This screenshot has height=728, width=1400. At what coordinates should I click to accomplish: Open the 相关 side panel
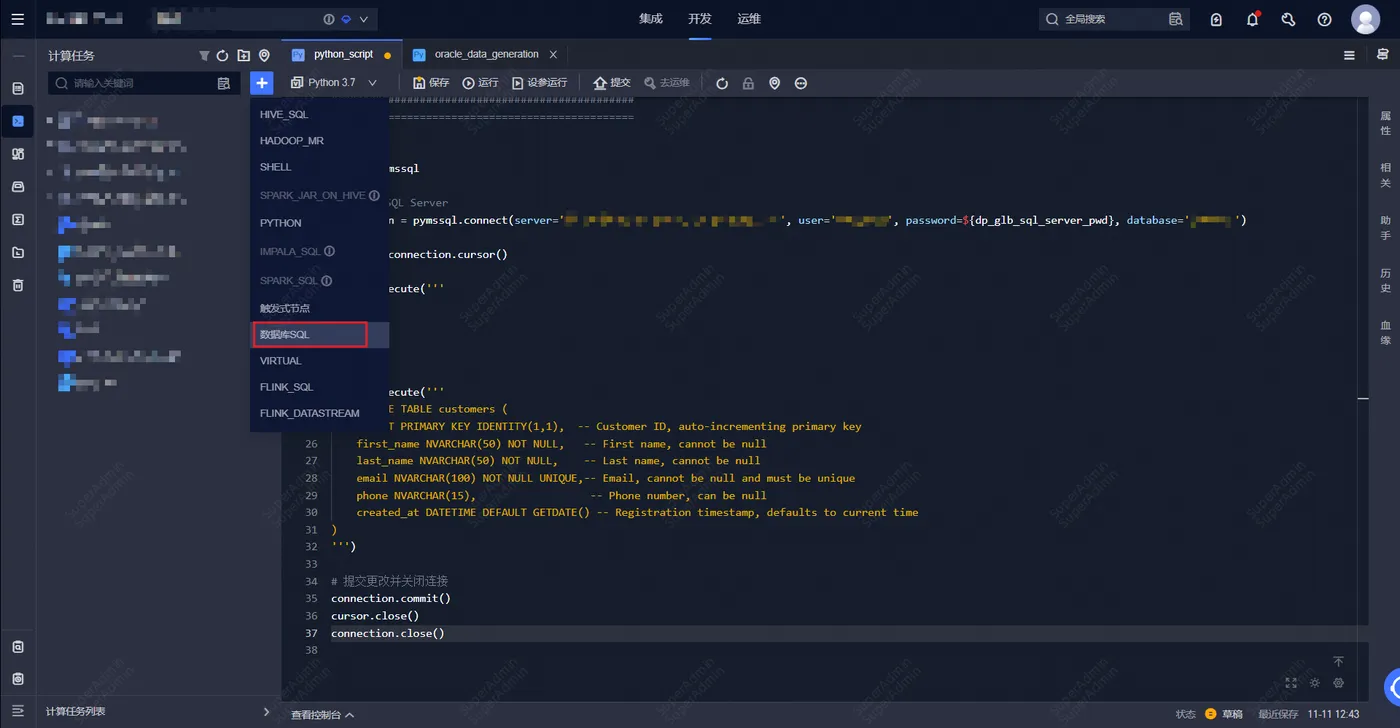coord(1385,175)
